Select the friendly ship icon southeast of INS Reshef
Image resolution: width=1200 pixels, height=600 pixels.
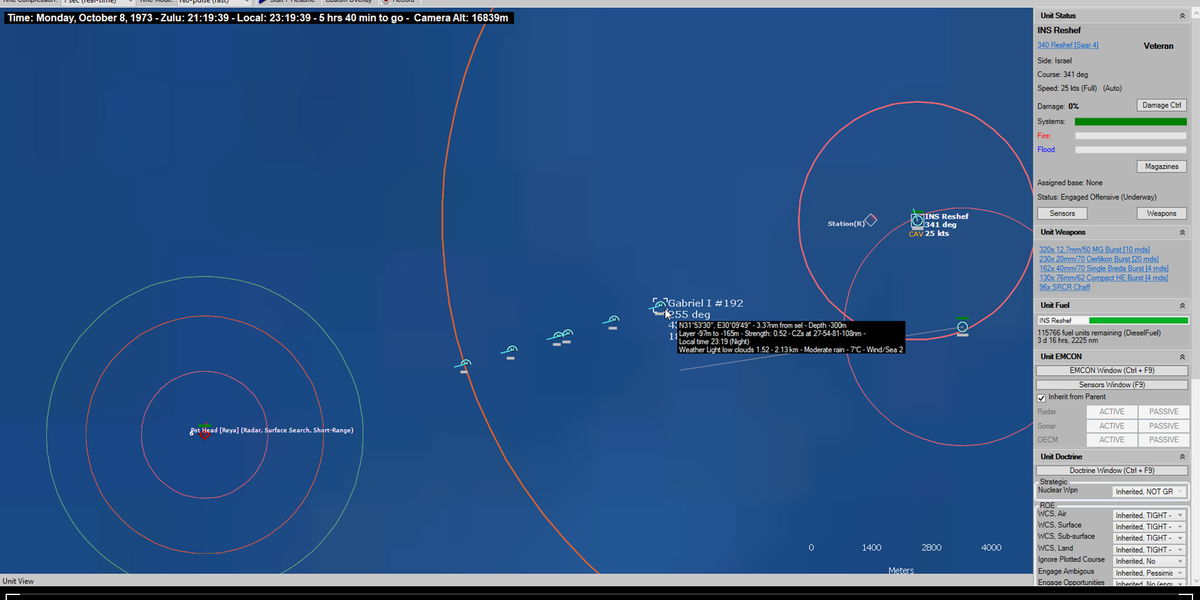(x=962, y=327)
